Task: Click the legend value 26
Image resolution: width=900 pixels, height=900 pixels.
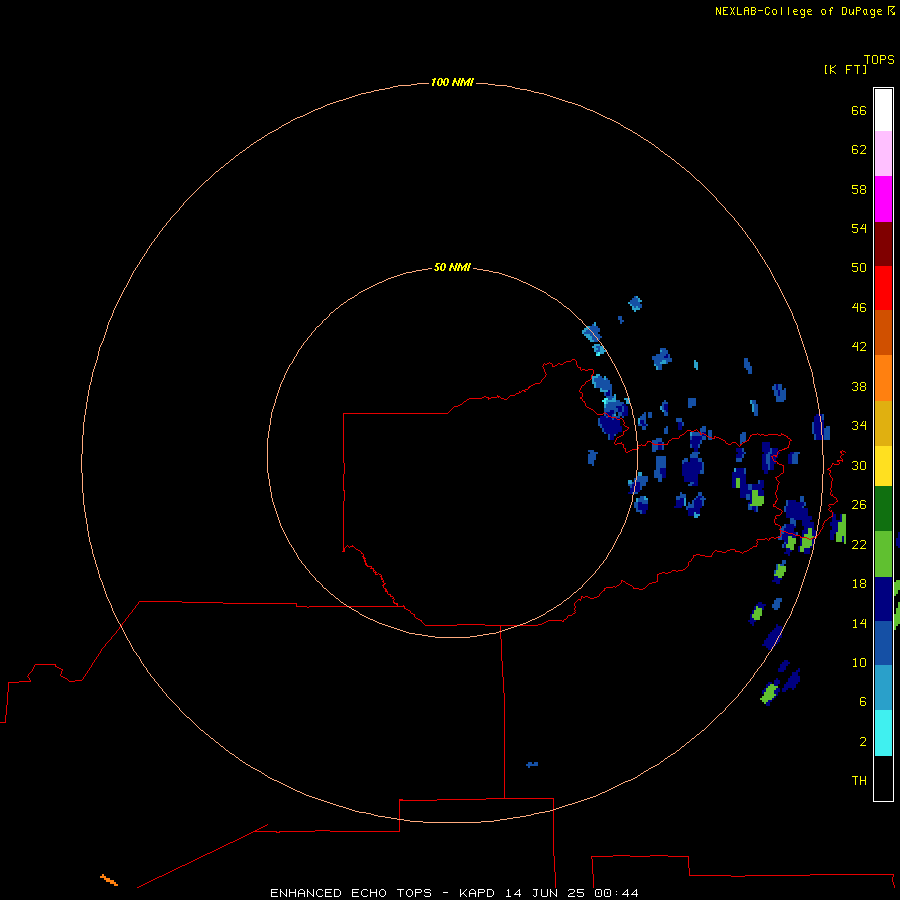Action: pyautogui.click(x=859, y=505)
